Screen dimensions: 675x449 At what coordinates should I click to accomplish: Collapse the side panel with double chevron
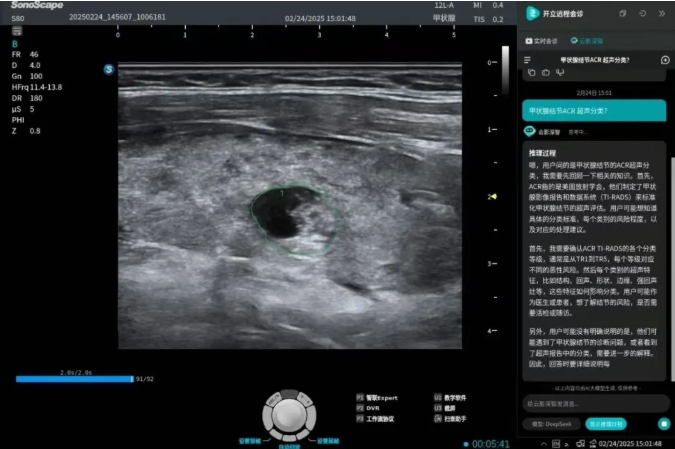pos(662,14)
